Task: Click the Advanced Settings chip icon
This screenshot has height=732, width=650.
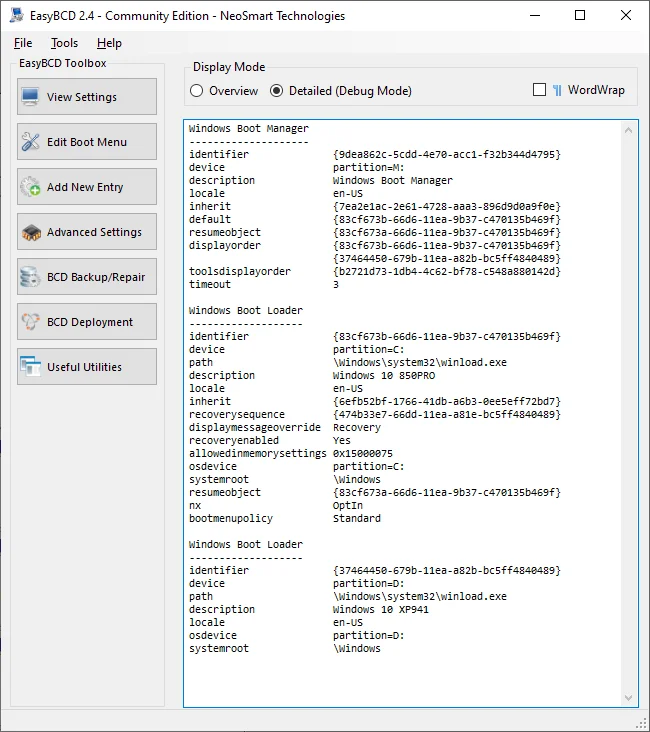Action: [x=31, y=232]
